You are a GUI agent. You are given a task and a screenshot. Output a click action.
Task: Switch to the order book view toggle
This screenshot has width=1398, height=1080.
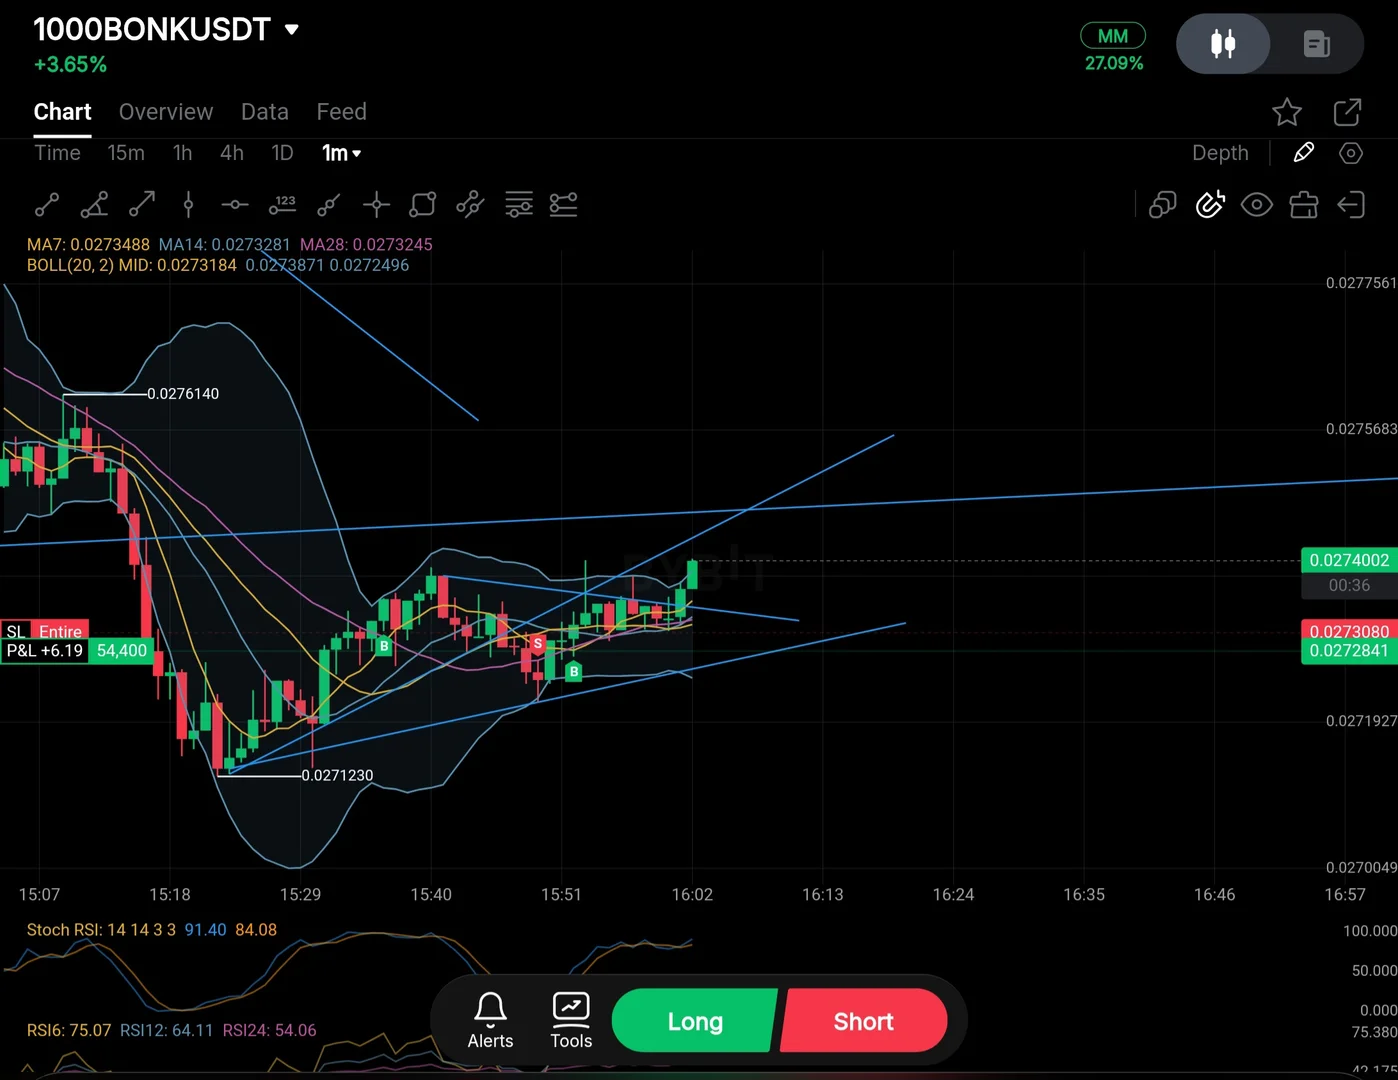tap(1317, 44)
